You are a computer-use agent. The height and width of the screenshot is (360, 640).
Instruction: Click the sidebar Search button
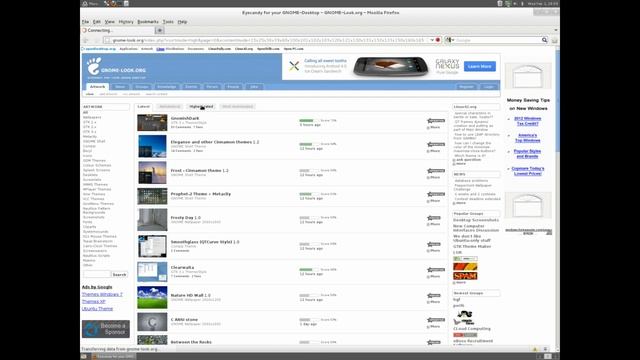(x=119, y=275)
